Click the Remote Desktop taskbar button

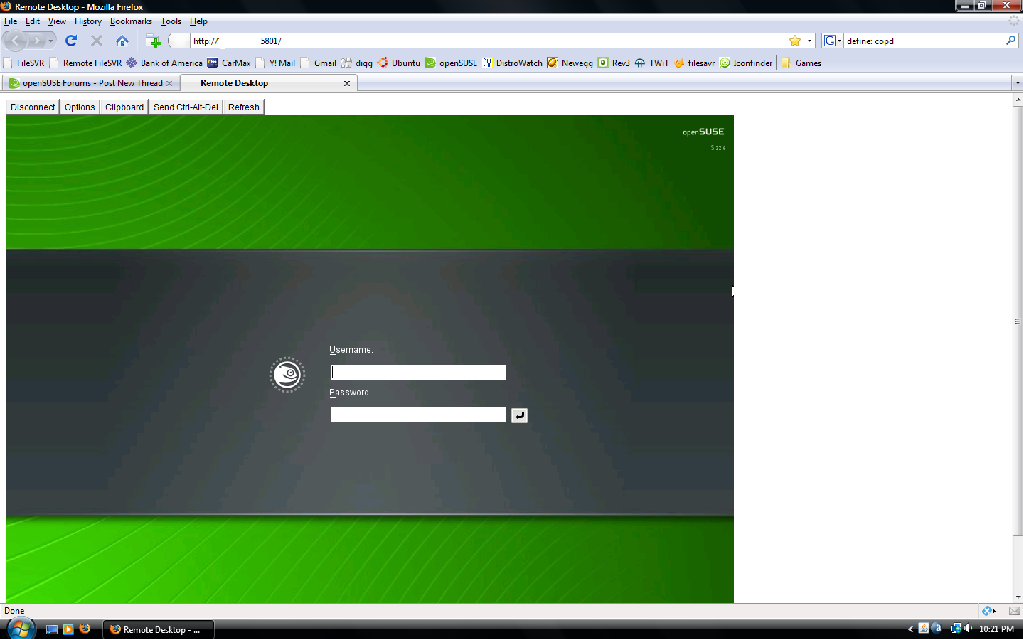[x=159, y=629]
